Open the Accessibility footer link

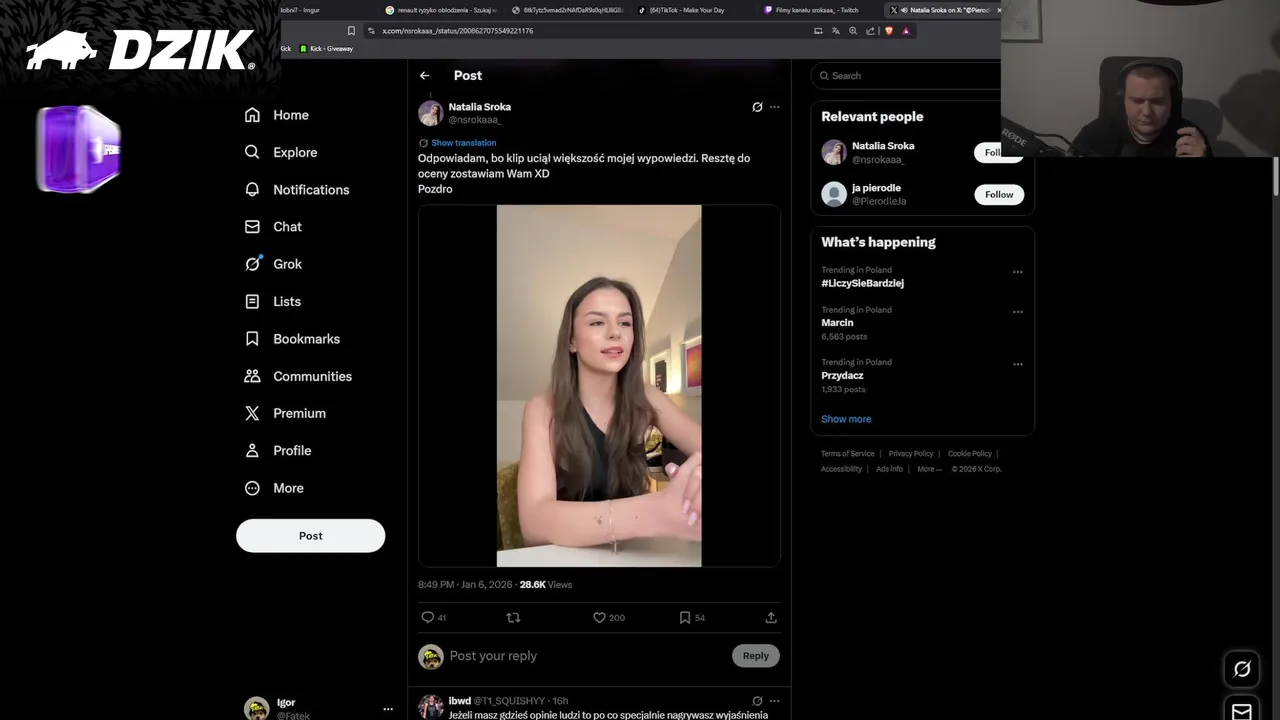(x=841, y=469)
